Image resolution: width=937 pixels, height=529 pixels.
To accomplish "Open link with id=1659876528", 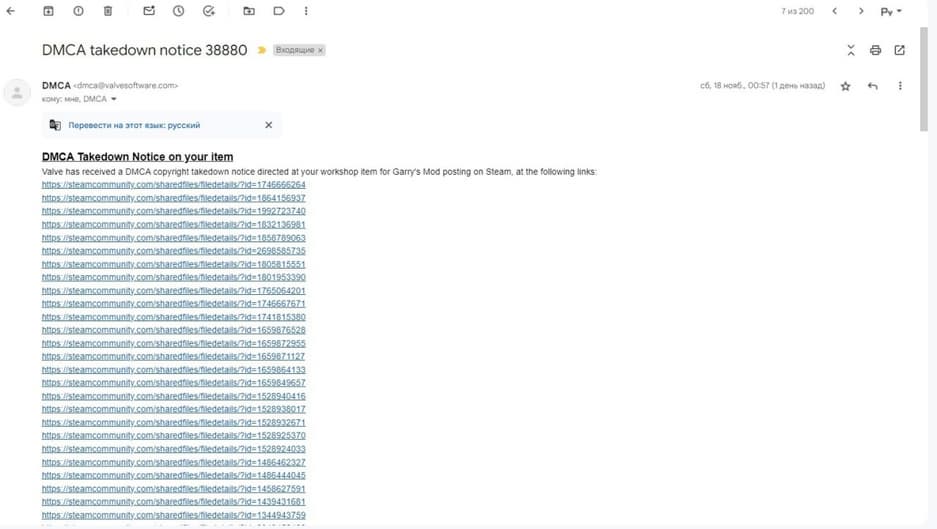I will [173, 330].
